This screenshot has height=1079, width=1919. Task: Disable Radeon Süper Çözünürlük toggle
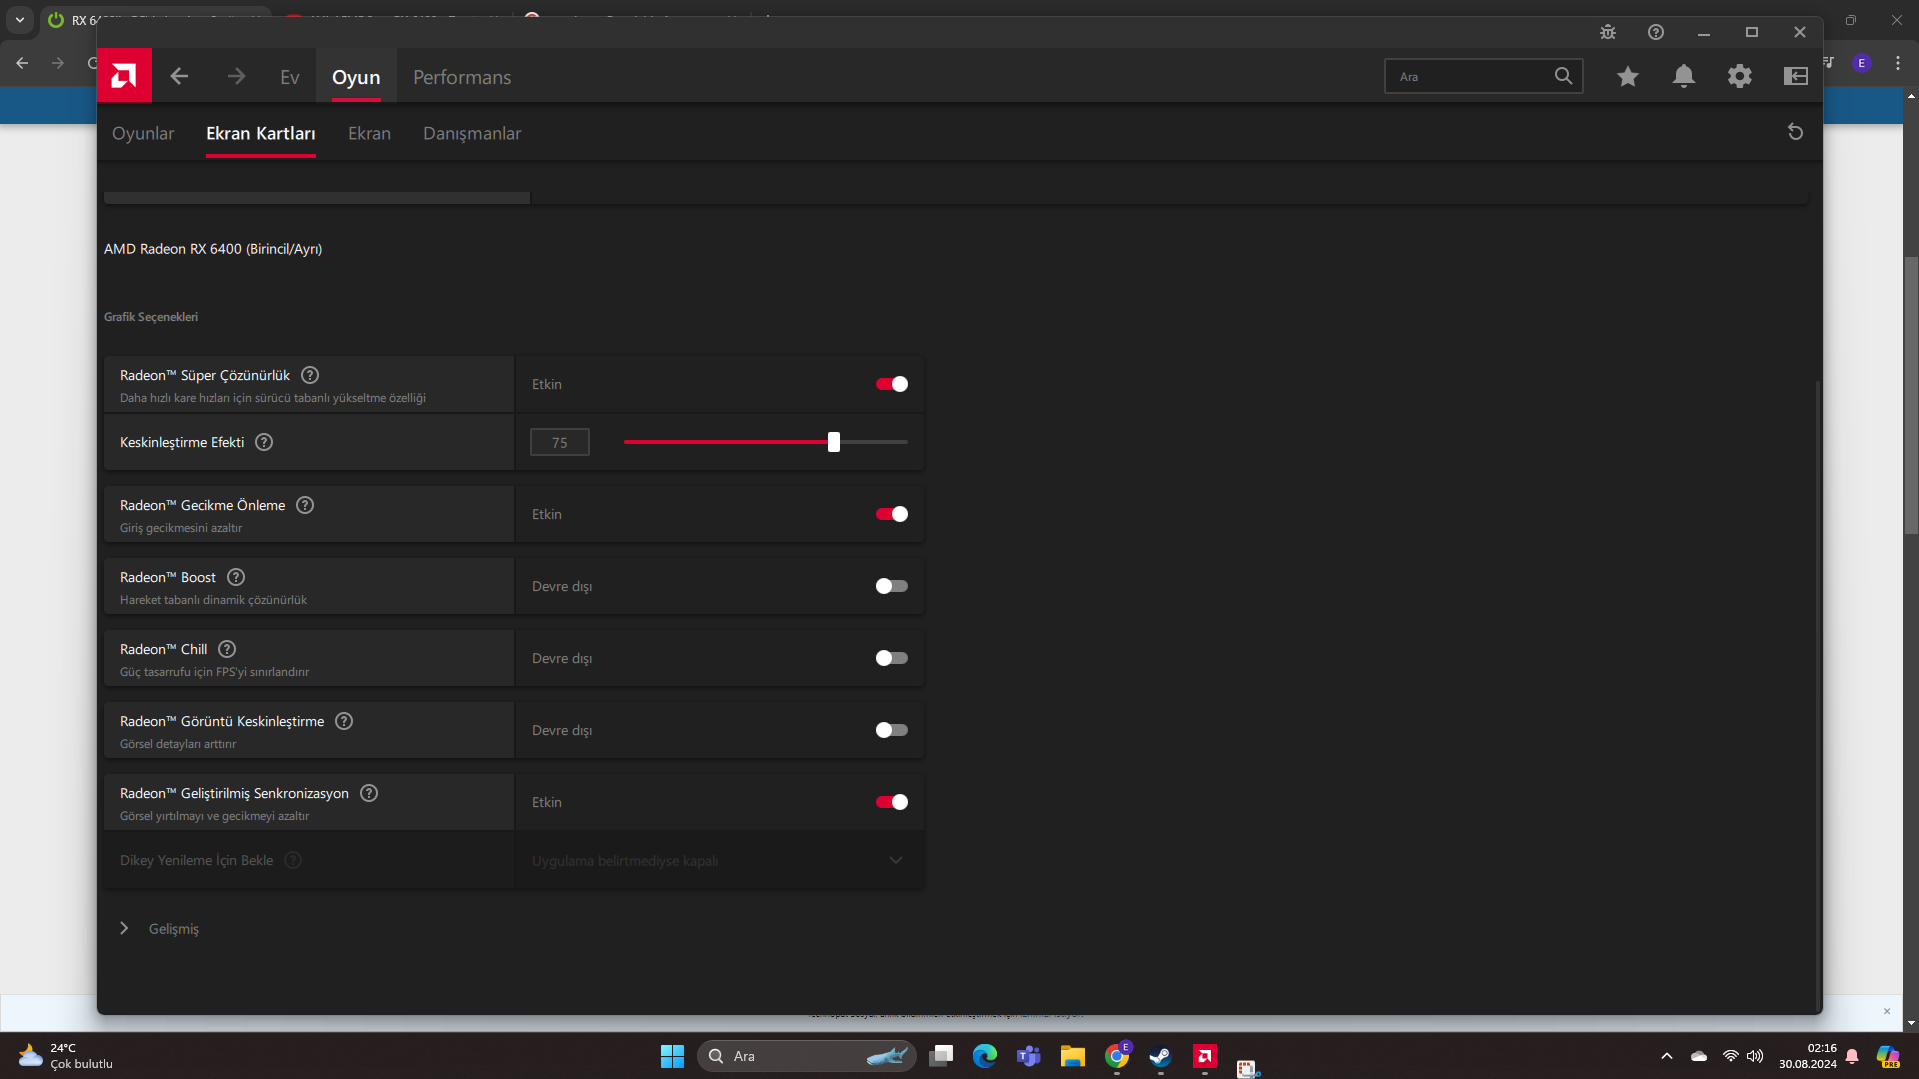892,384
